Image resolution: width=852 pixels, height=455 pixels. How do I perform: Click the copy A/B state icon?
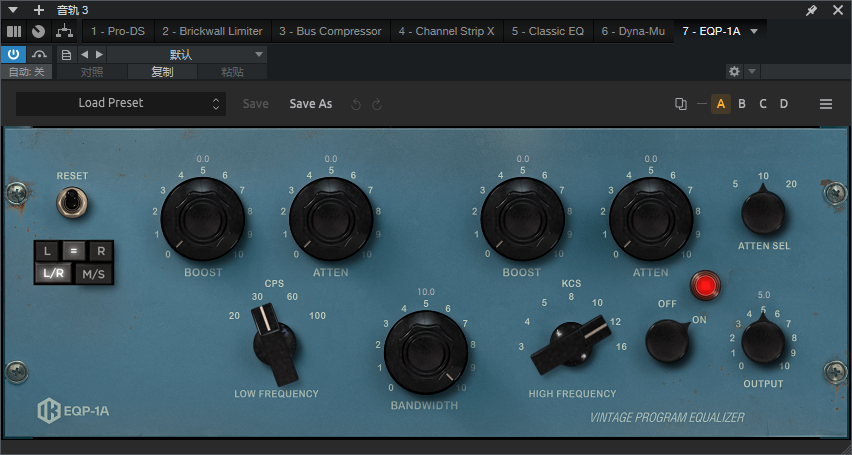click(x=680, y=104)
